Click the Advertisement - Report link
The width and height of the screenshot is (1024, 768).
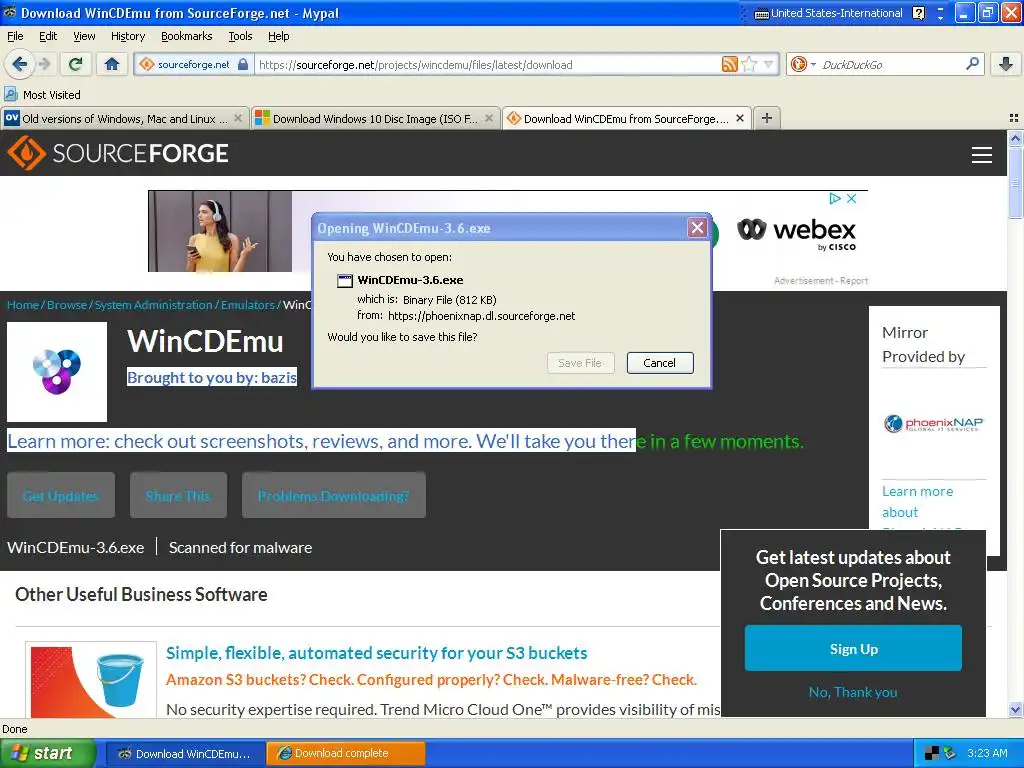click(821, 281)
